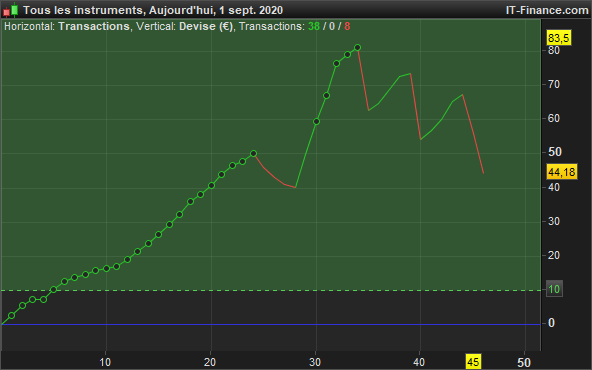This screenshot has height=370, width=592.
Task: Click the data point at transaction 32 near 76
Action: 336,63
